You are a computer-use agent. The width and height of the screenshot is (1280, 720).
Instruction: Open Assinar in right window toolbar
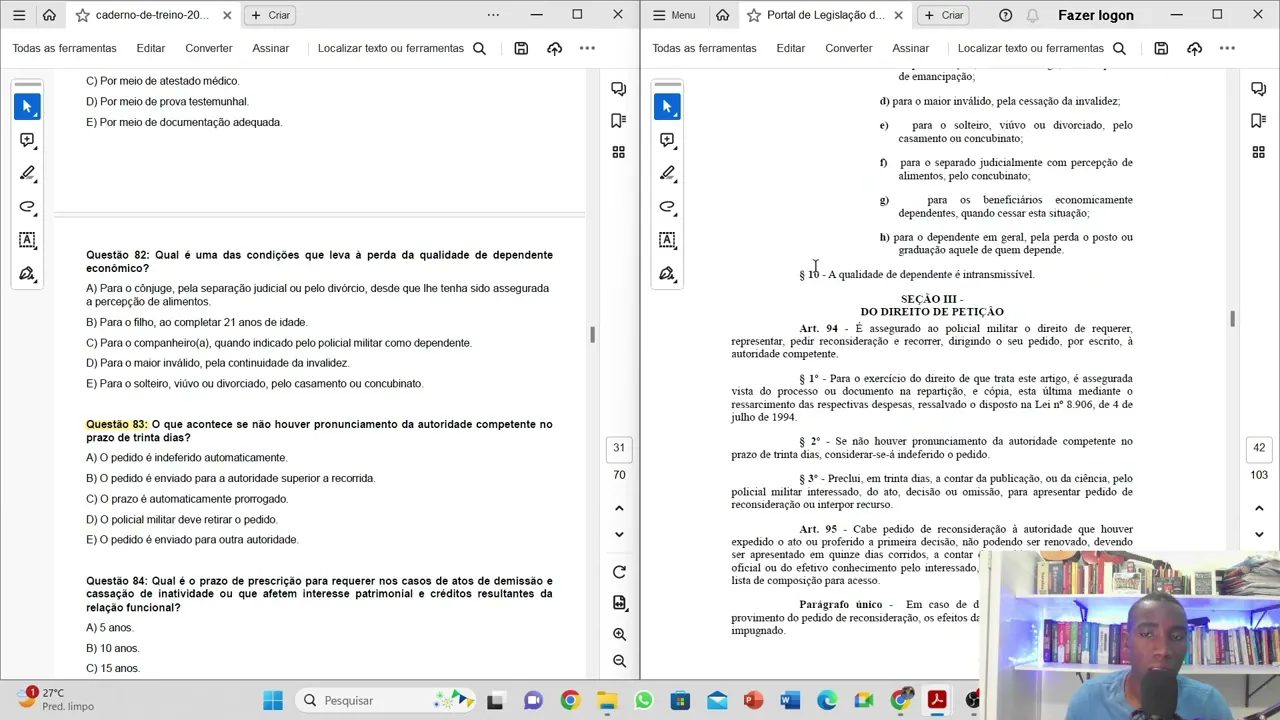tap(911, 48)
